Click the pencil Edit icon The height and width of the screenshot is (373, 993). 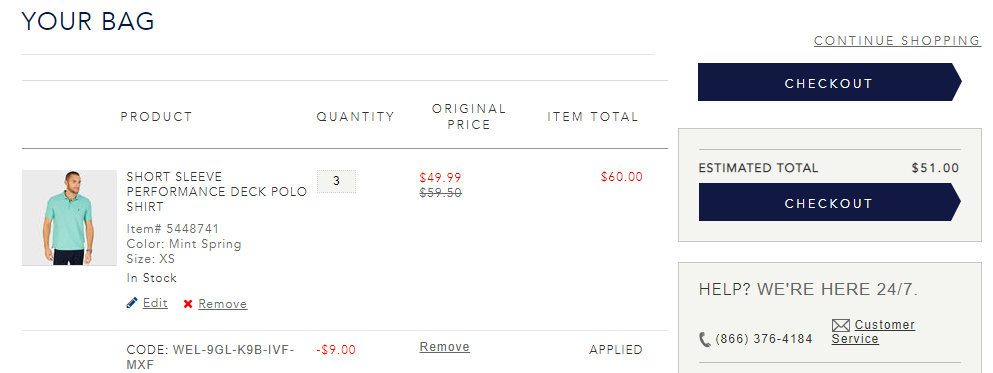pos(132,303)
